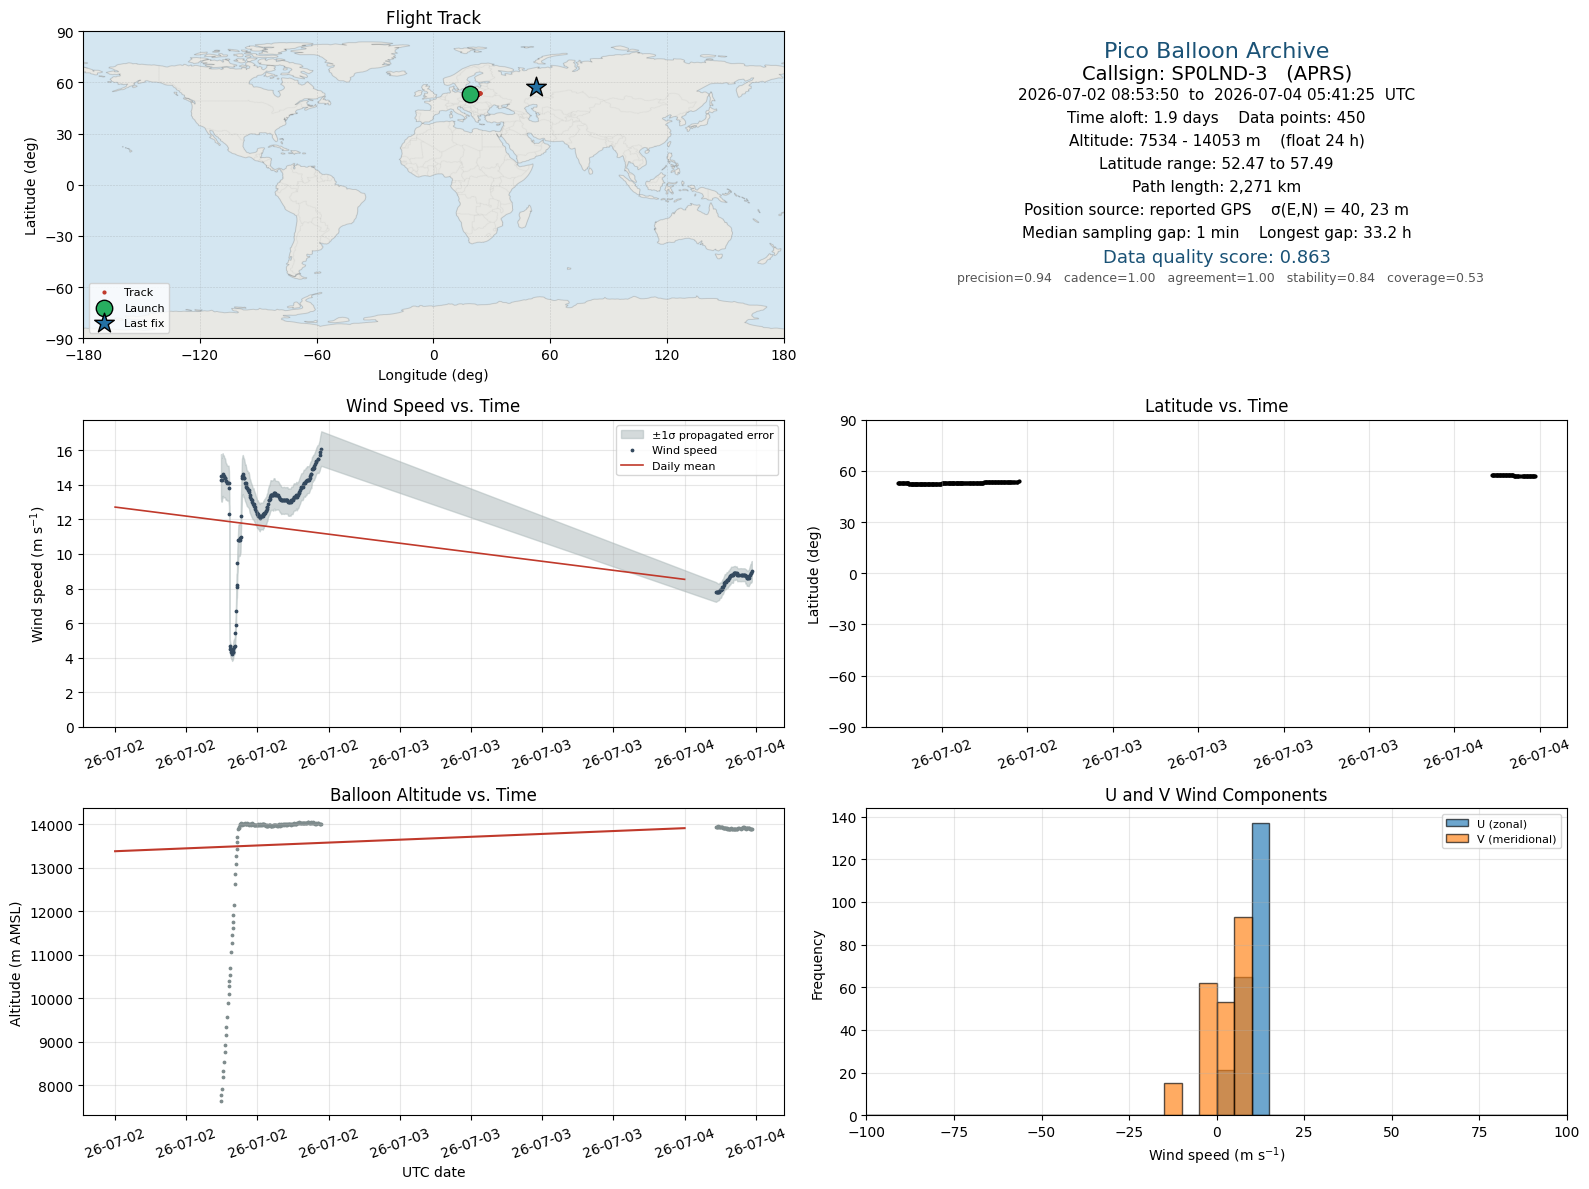Click the Frequency axis label
Viewport: 1589px width, 1189px height.
click(817, 965)
